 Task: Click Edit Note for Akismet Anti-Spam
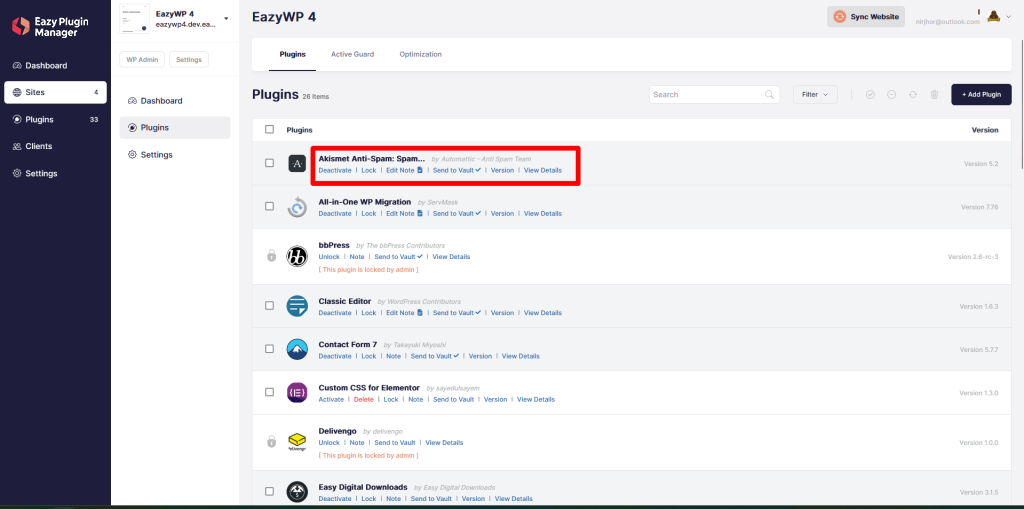pyautogui.click(x=404, y=171)
